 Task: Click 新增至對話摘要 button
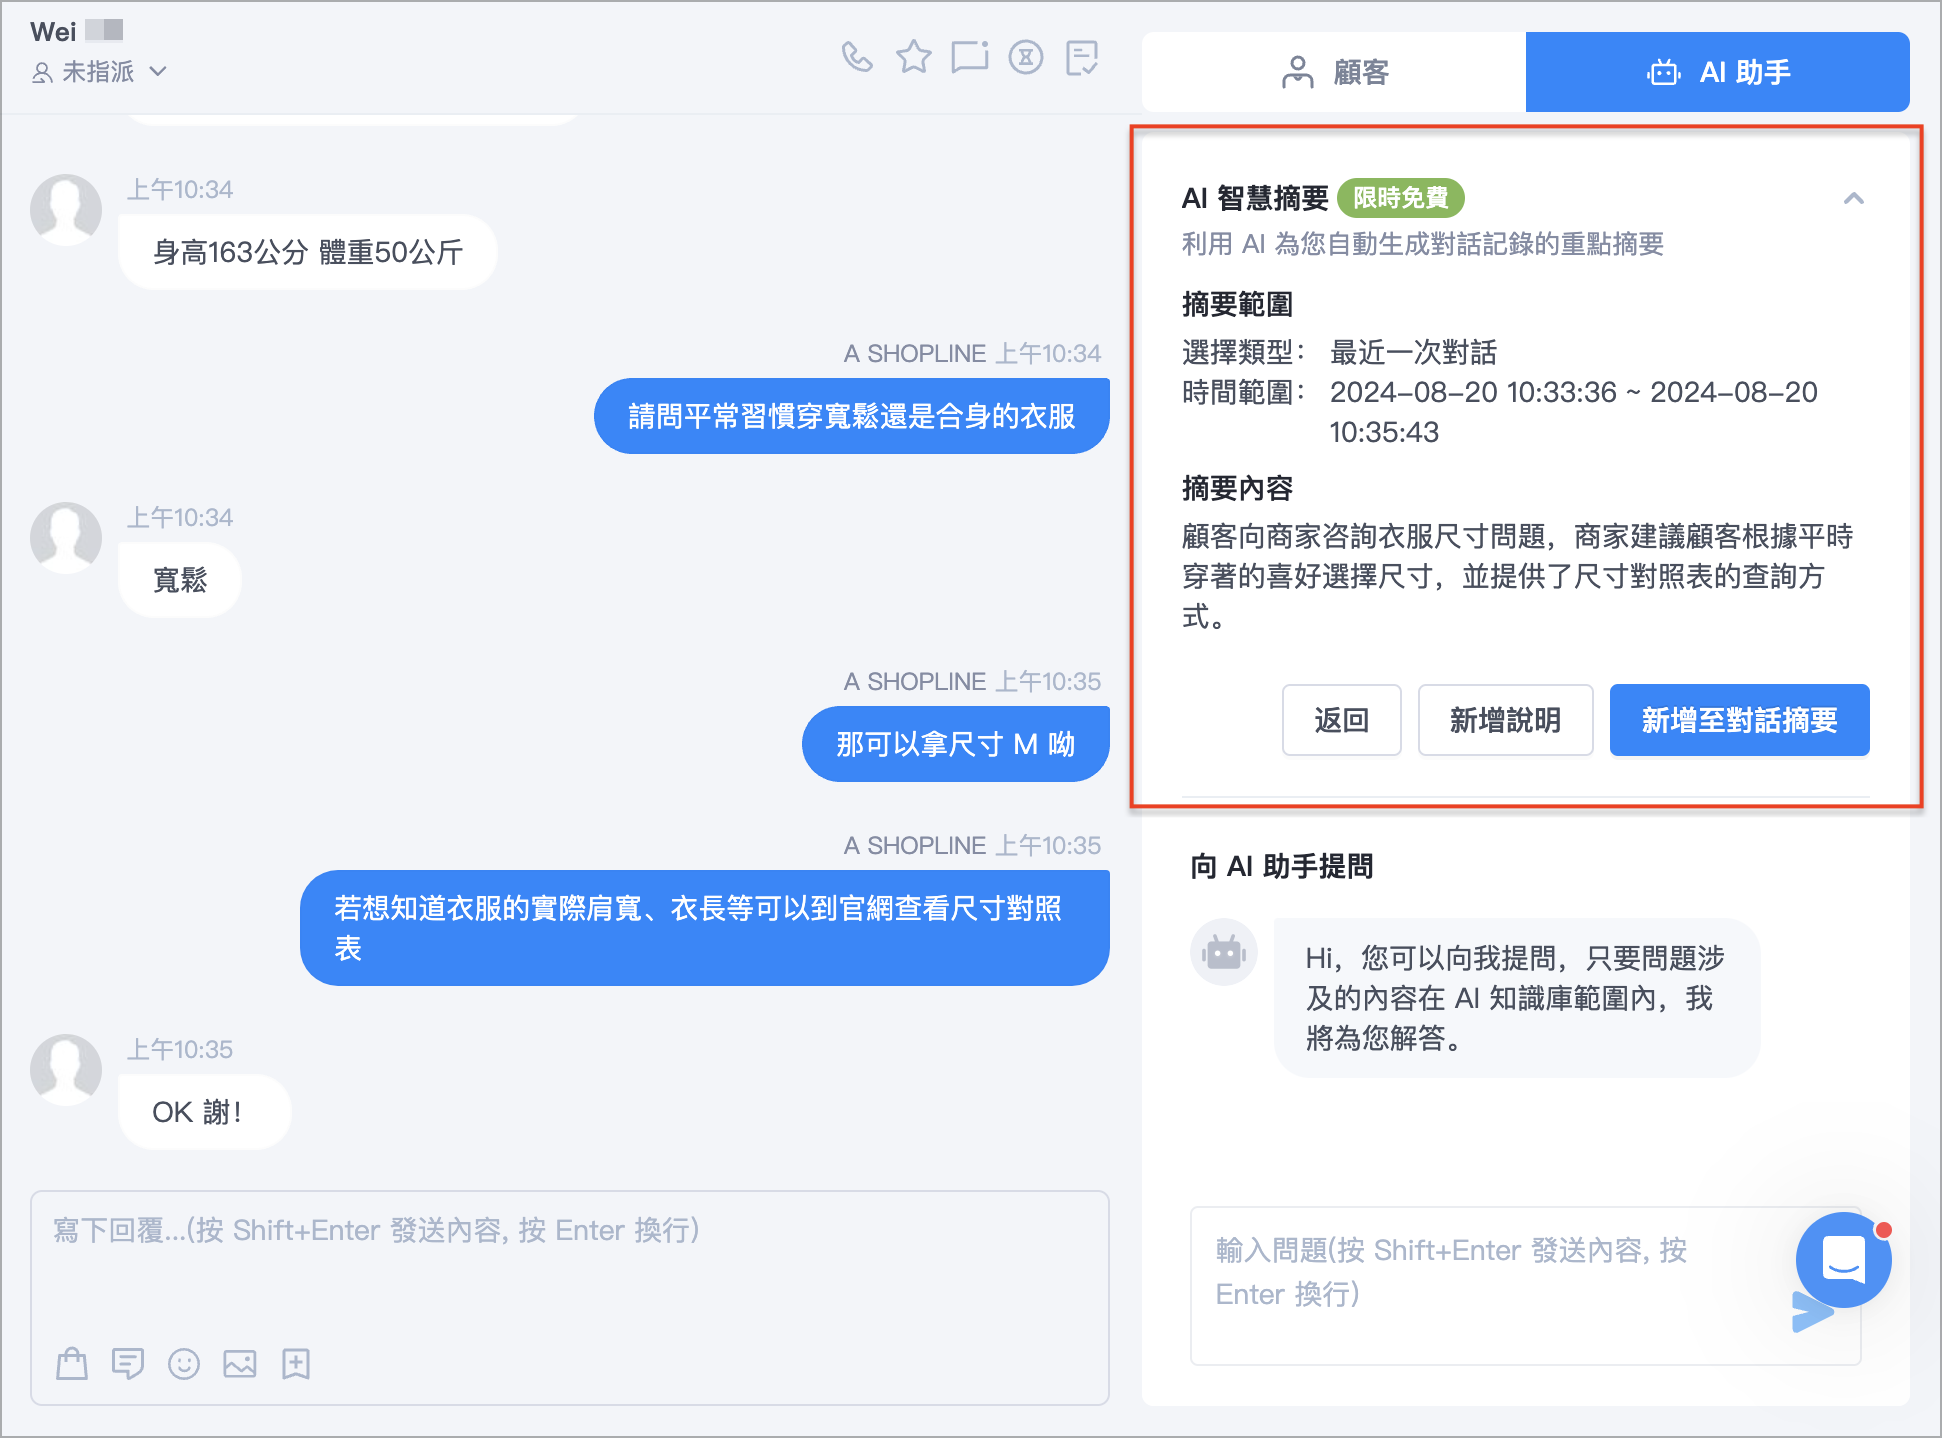pos(1740,720)
